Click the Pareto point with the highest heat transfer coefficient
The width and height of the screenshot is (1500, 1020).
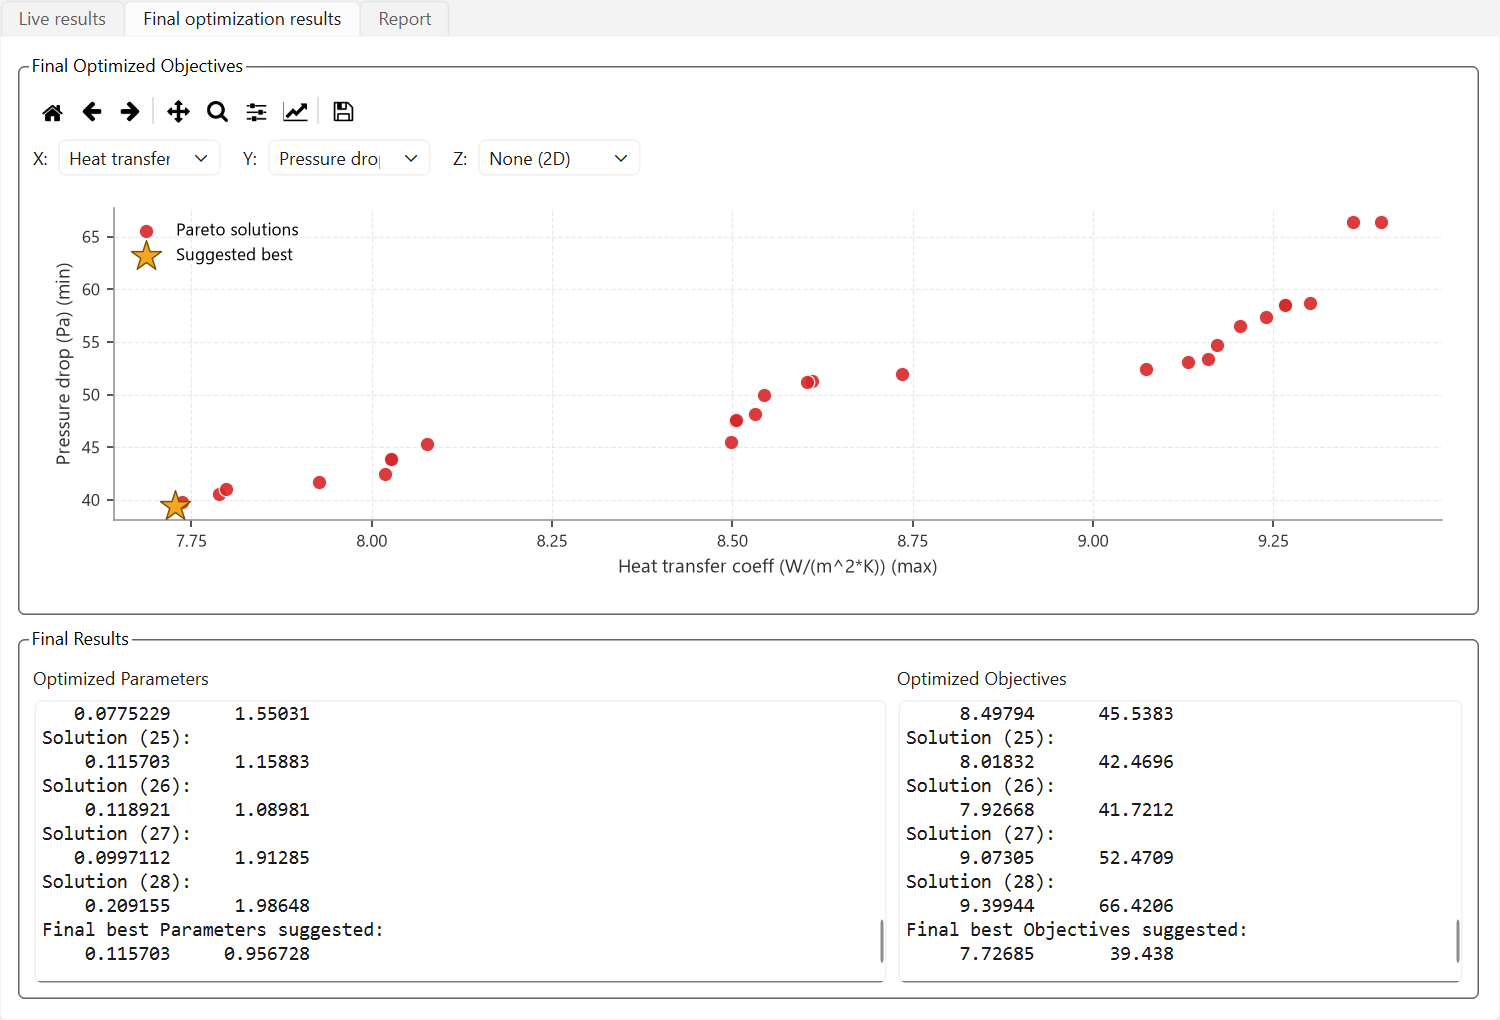pyautogui.click(x=1381, y=223)
